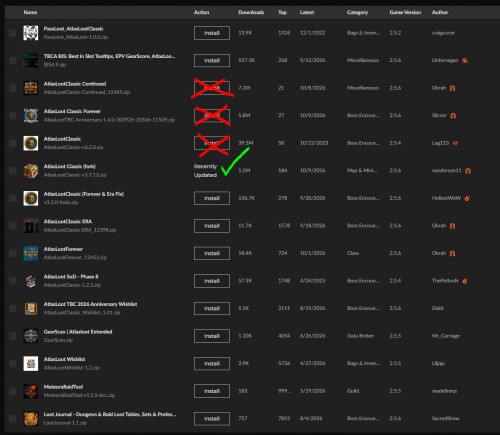500x435 pixels.
Task: Install the PassLoot_AtlasLootClassic addon
Action: pos(212,33)
